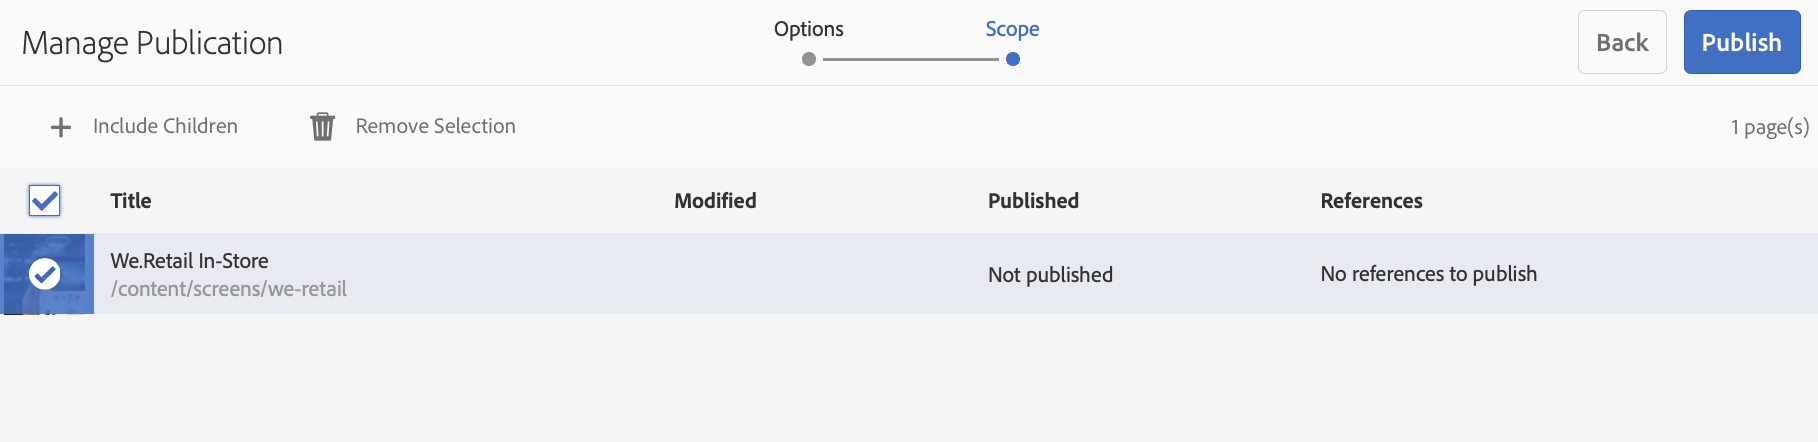The image size is (1818, 442).
Task: Click the plus icon for Include Children
Action: tap(61, 127)
